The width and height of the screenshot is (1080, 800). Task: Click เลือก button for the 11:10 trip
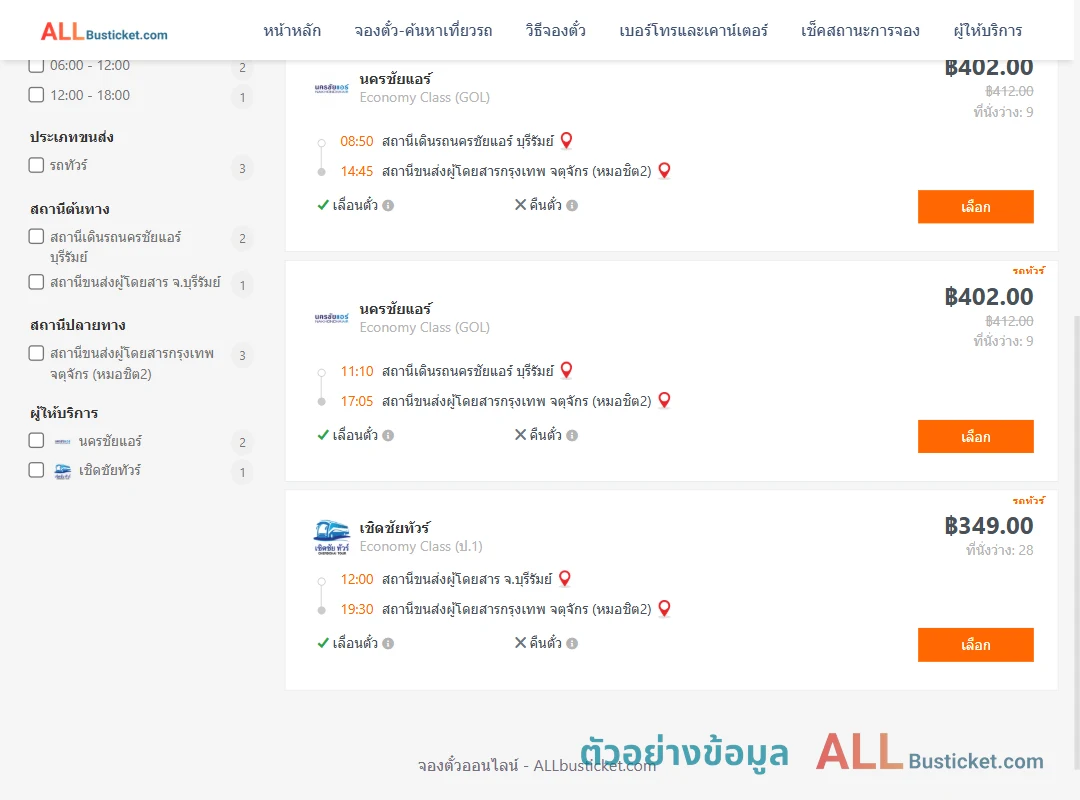[x=975, y=436]
